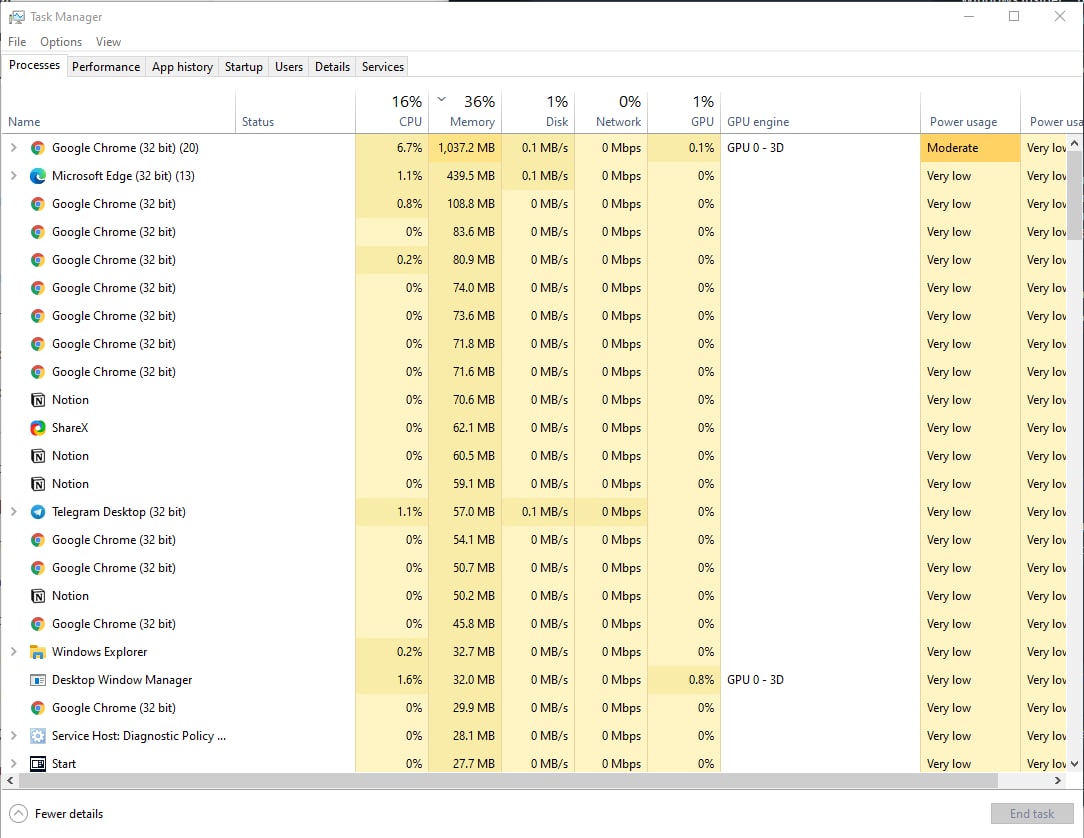Sort by the Power usage column
Viewport: 1084px width, 838px height.
(x=970, y=113)
